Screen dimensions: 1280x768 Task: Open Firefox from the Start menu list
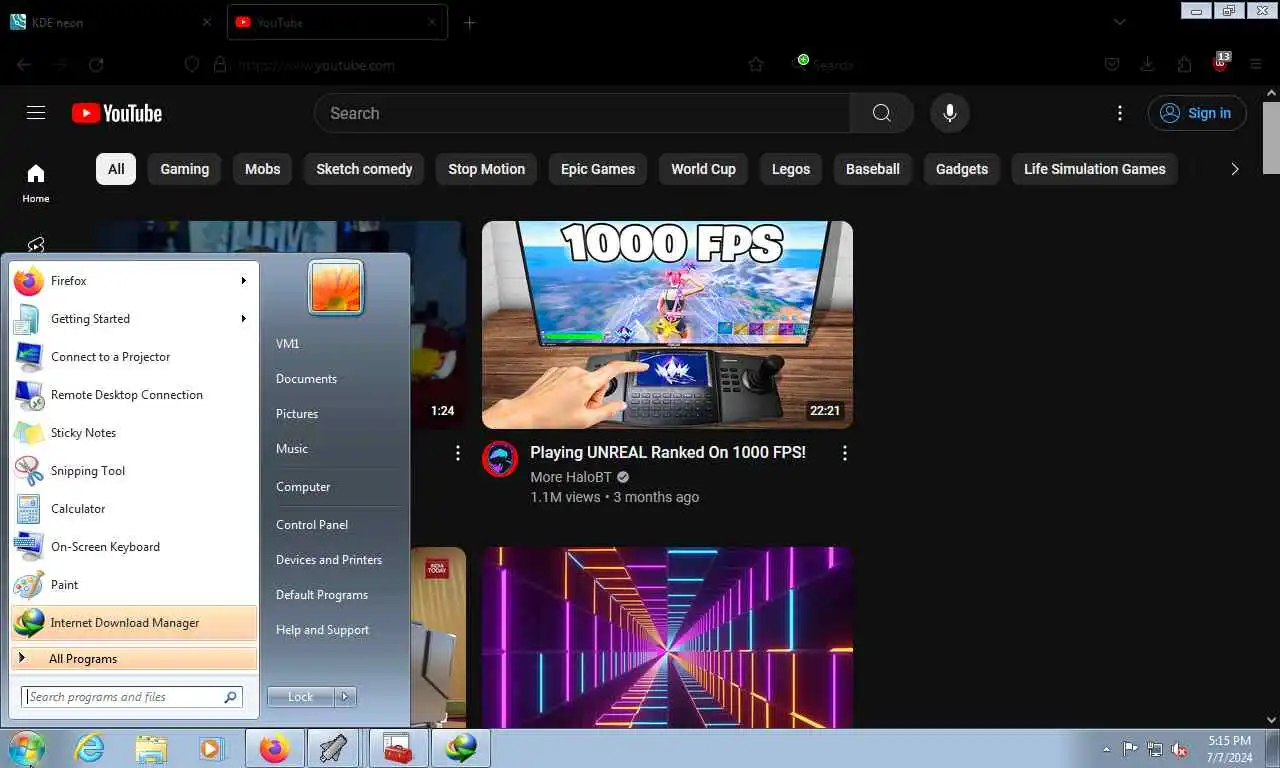point(133,281)
